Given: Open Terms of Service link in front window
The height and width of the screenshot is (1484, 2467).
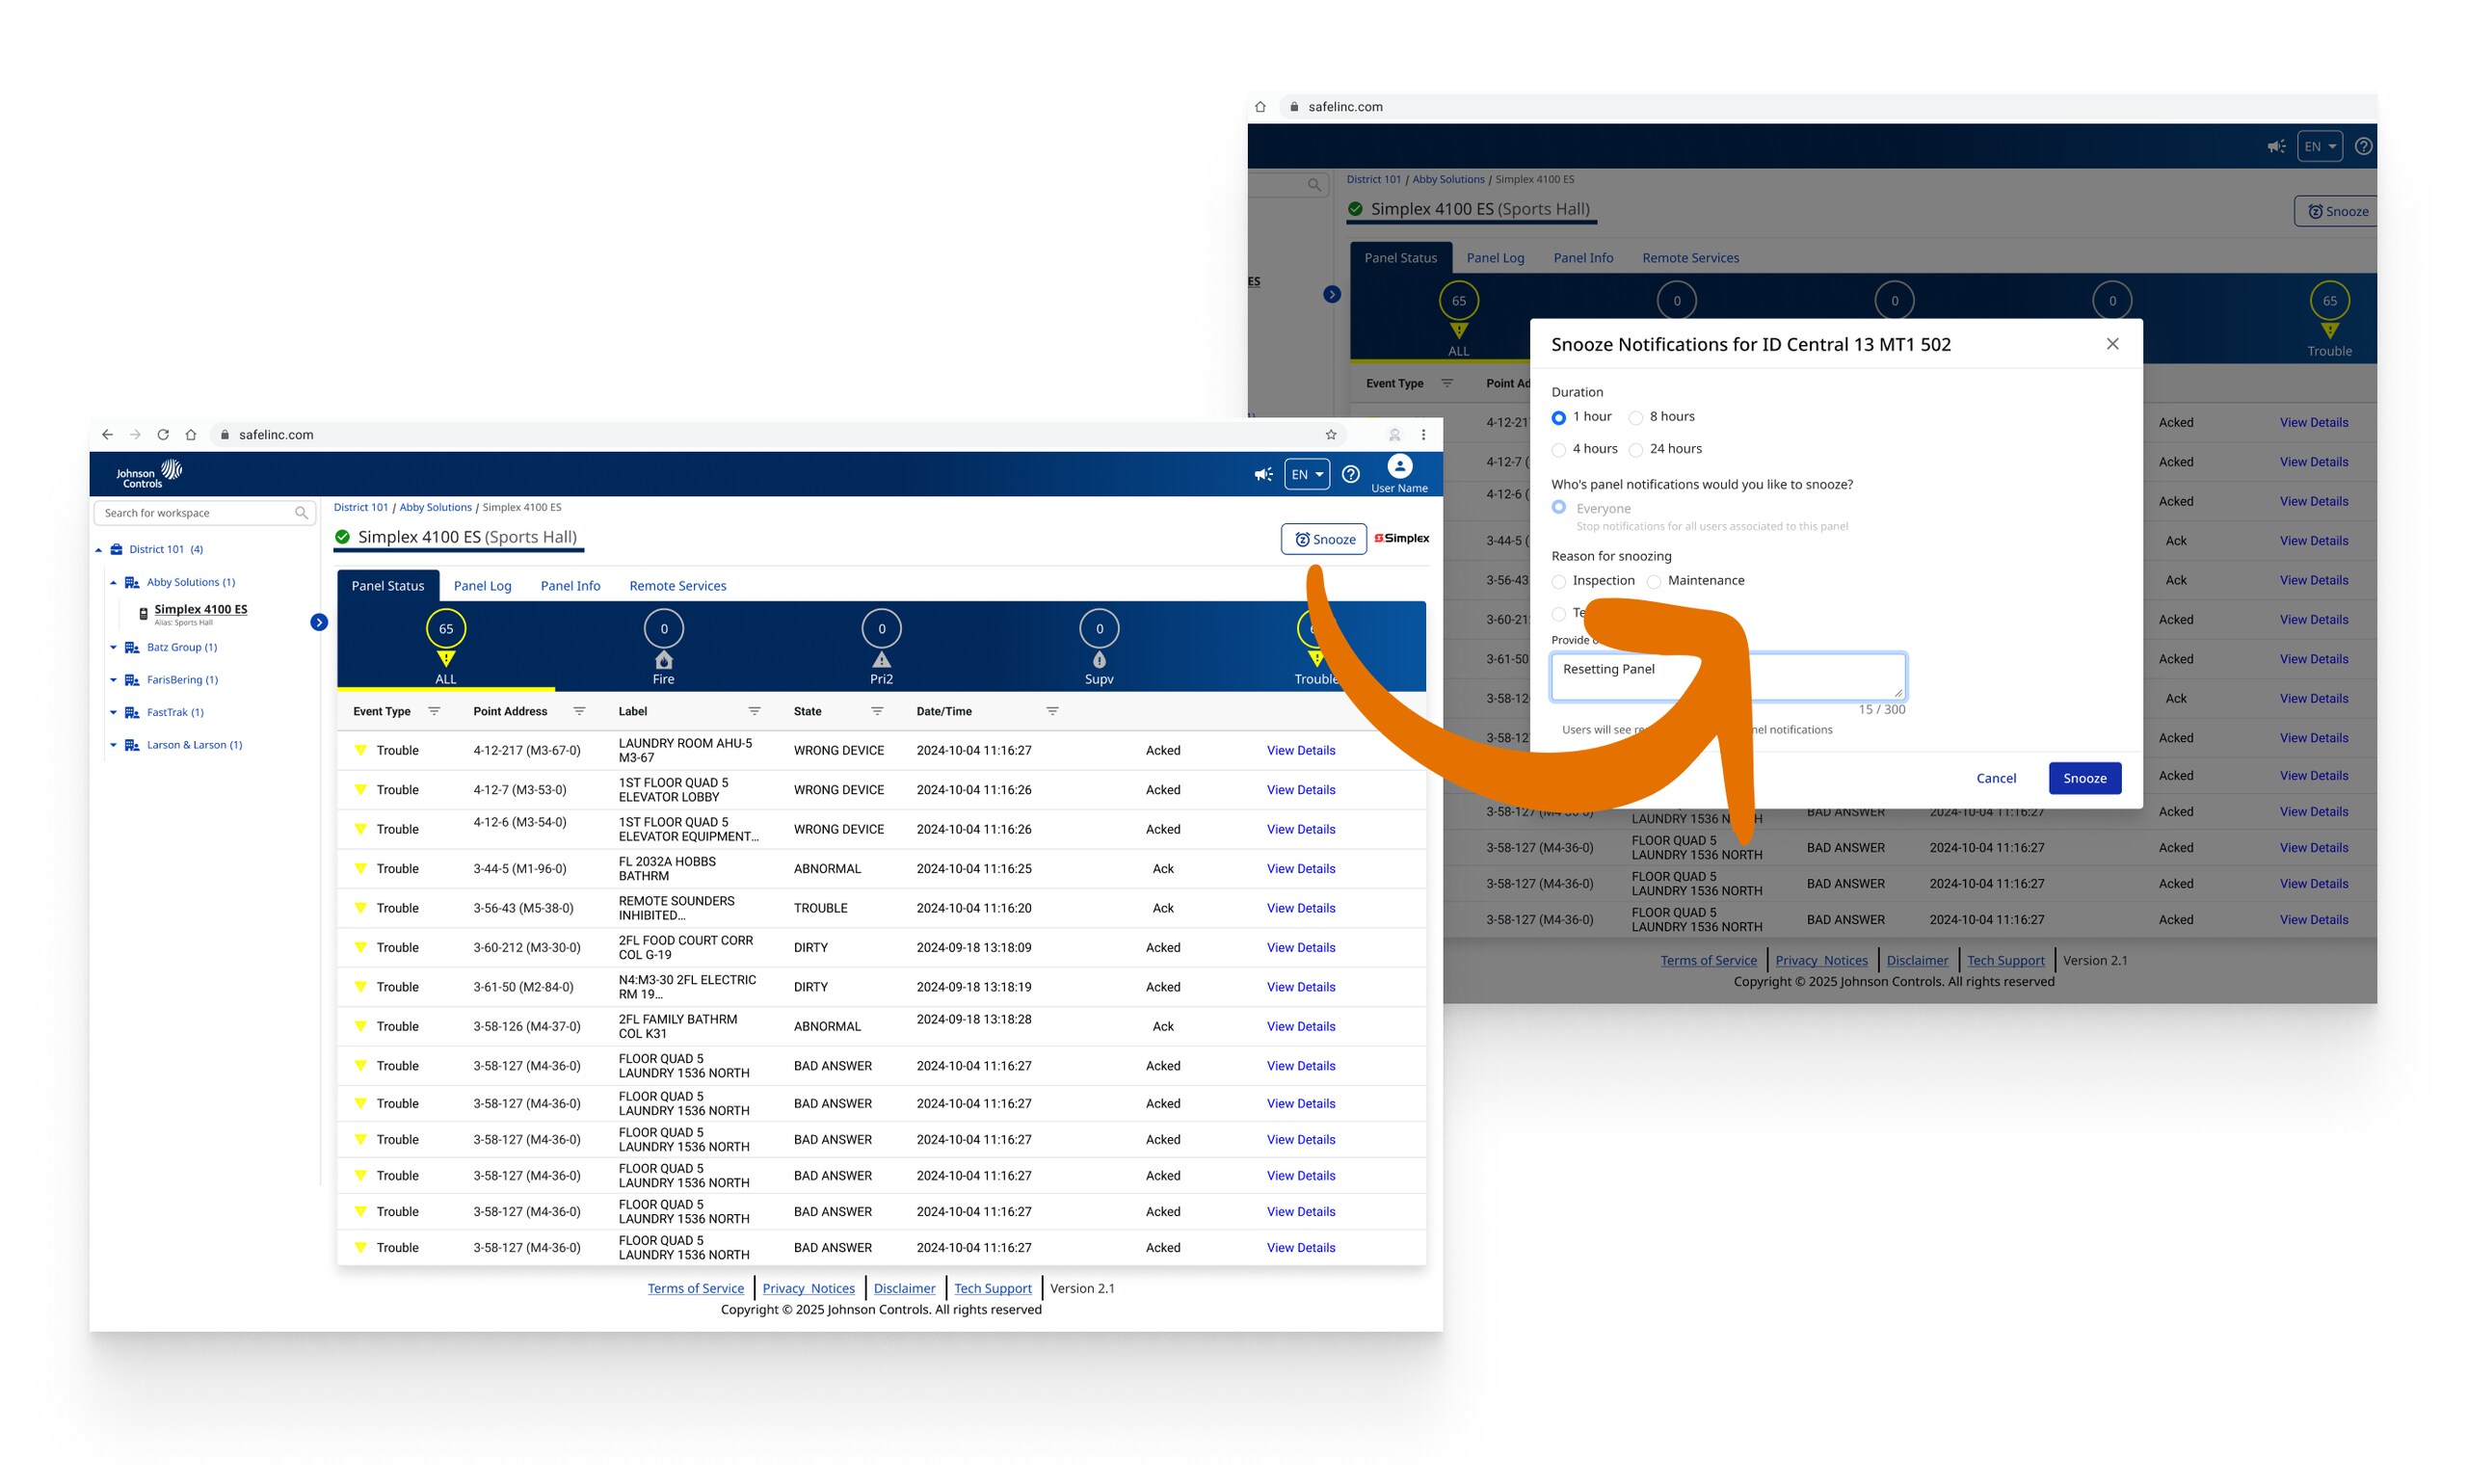Looking at the screenshot, I should coord(696,1289).
